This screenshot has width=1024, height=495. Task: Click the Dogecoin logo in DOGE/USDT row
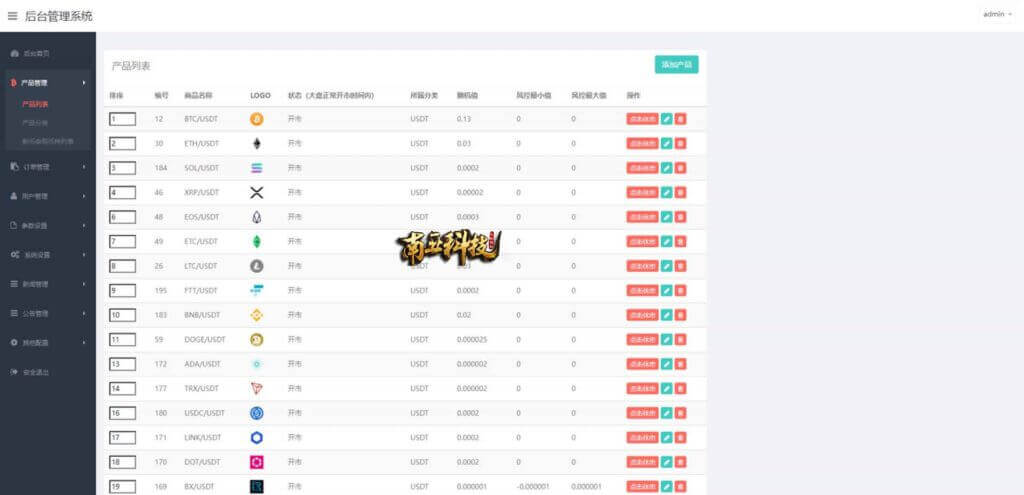[x=257, y=340]
